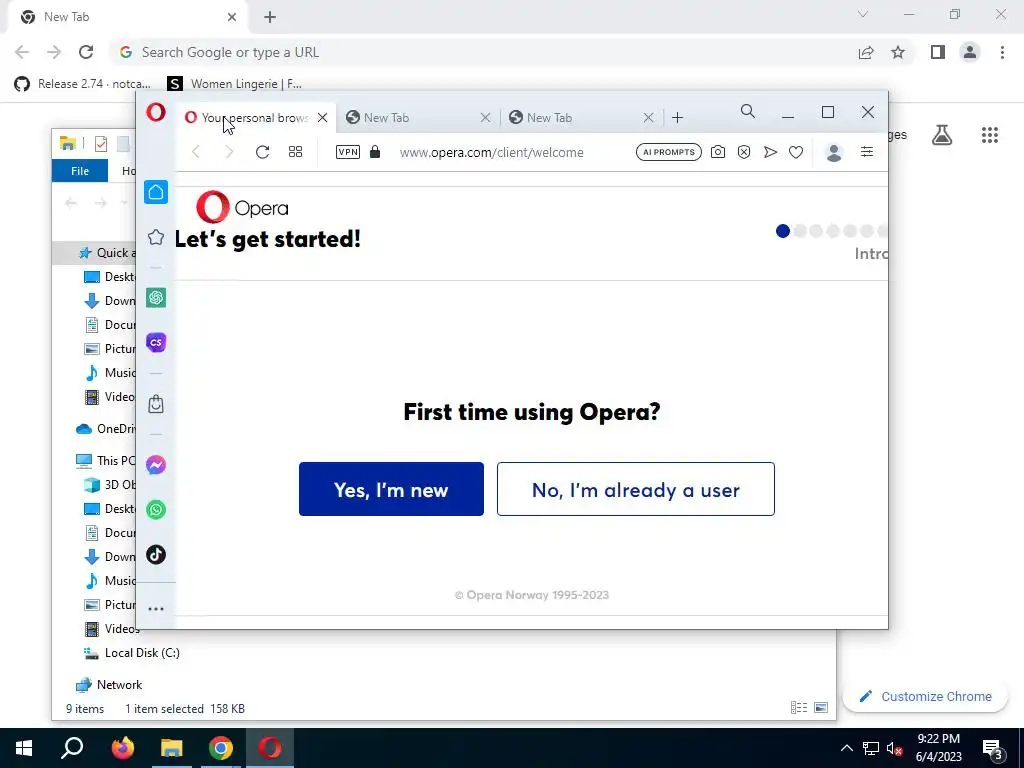The height and width of the screenshot is (768, 1024).
Task: Open Google apps grid in Chrome
Action: pos(989,135)
